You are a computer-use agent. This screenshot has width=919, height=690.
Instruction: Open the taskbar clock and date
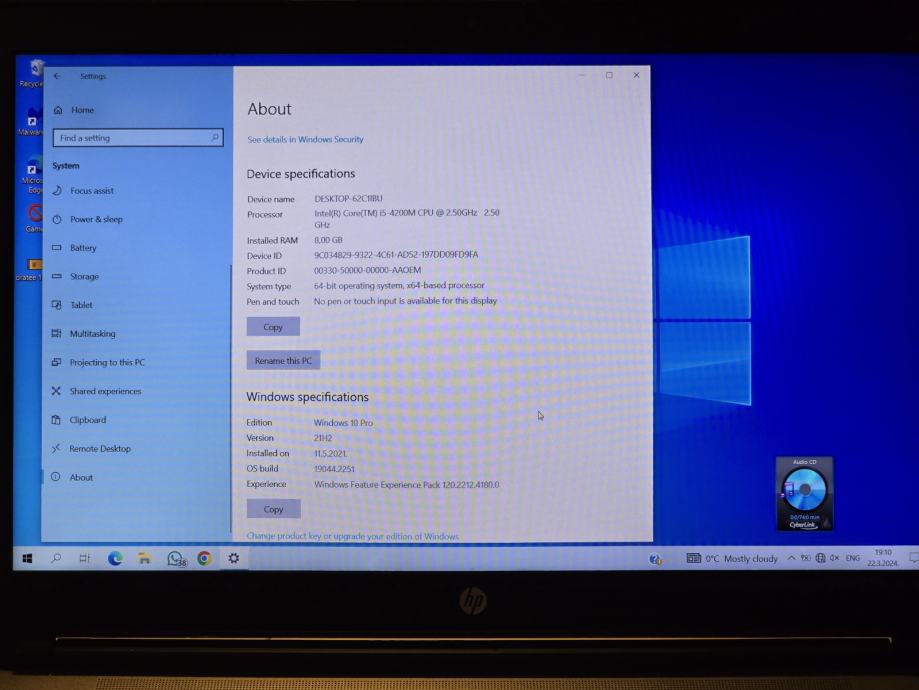(883, 558)
